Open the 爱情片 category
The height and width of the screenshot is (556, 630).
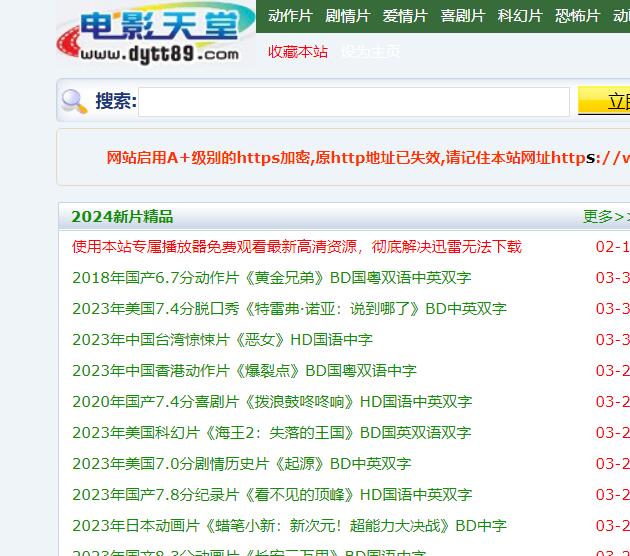405,16
